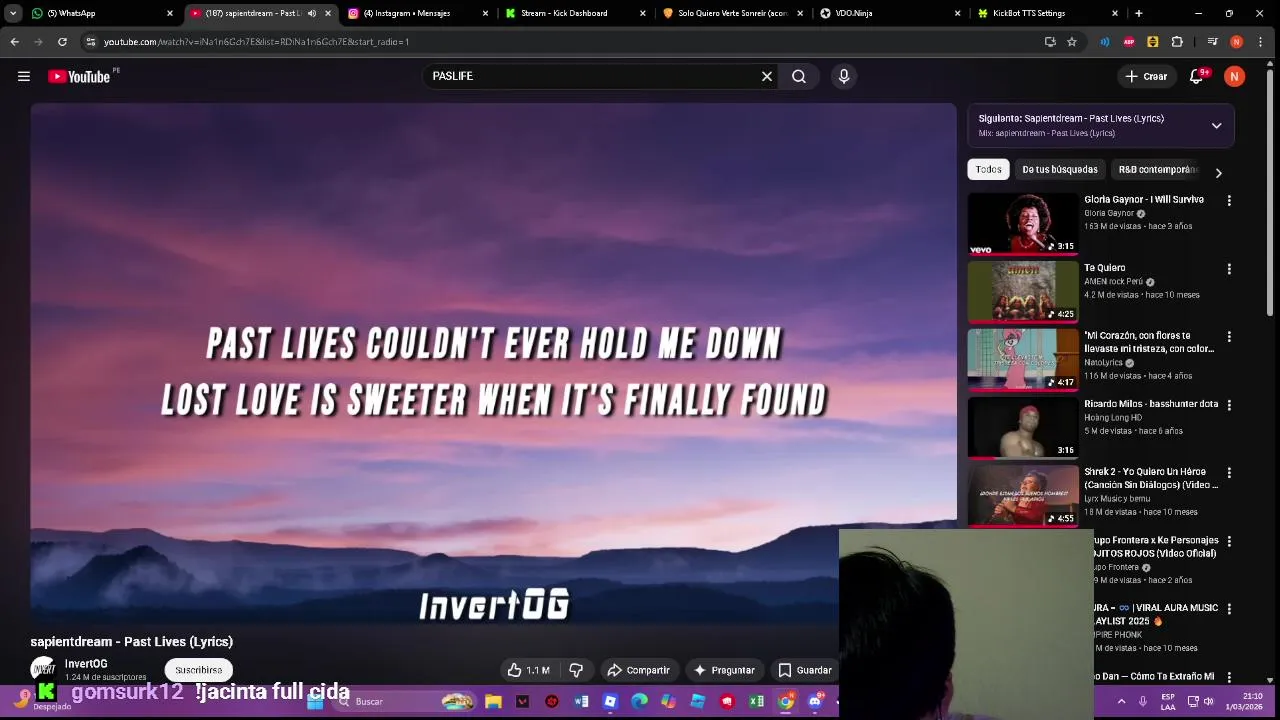Switch to KickBot TTS Settings tab
The image size is (1280, 720).
pyautogui.click(x=1040, y=13)
